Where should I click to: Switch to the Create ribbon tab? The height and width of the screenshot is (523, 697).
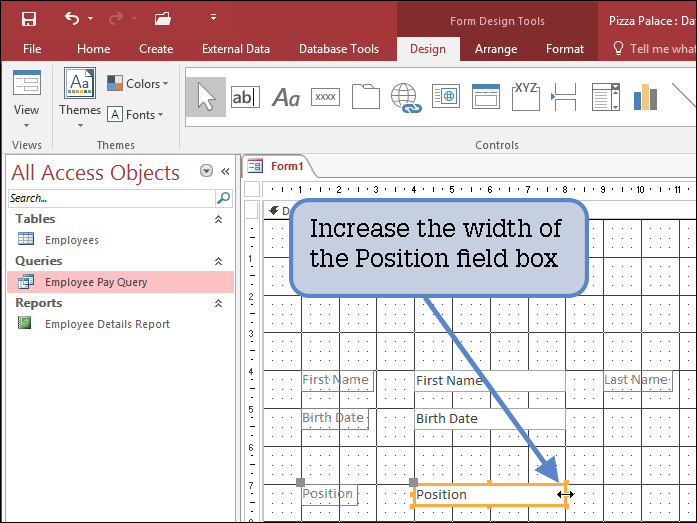pos(156,49)
